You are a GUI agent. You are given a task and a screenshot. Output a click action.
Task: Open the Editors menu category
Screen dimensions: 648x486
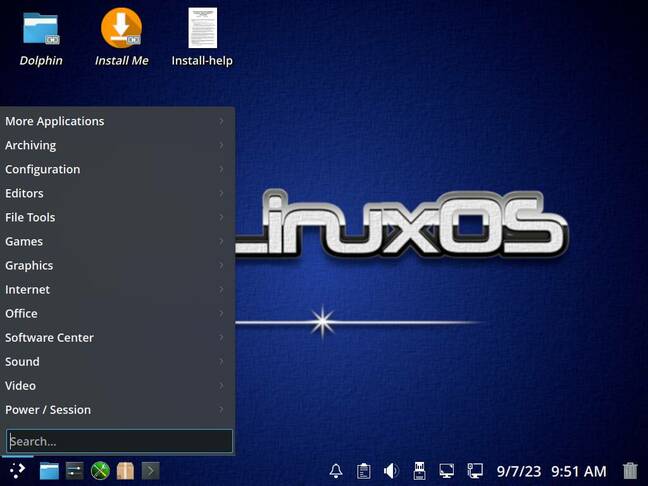coord(117,193)
